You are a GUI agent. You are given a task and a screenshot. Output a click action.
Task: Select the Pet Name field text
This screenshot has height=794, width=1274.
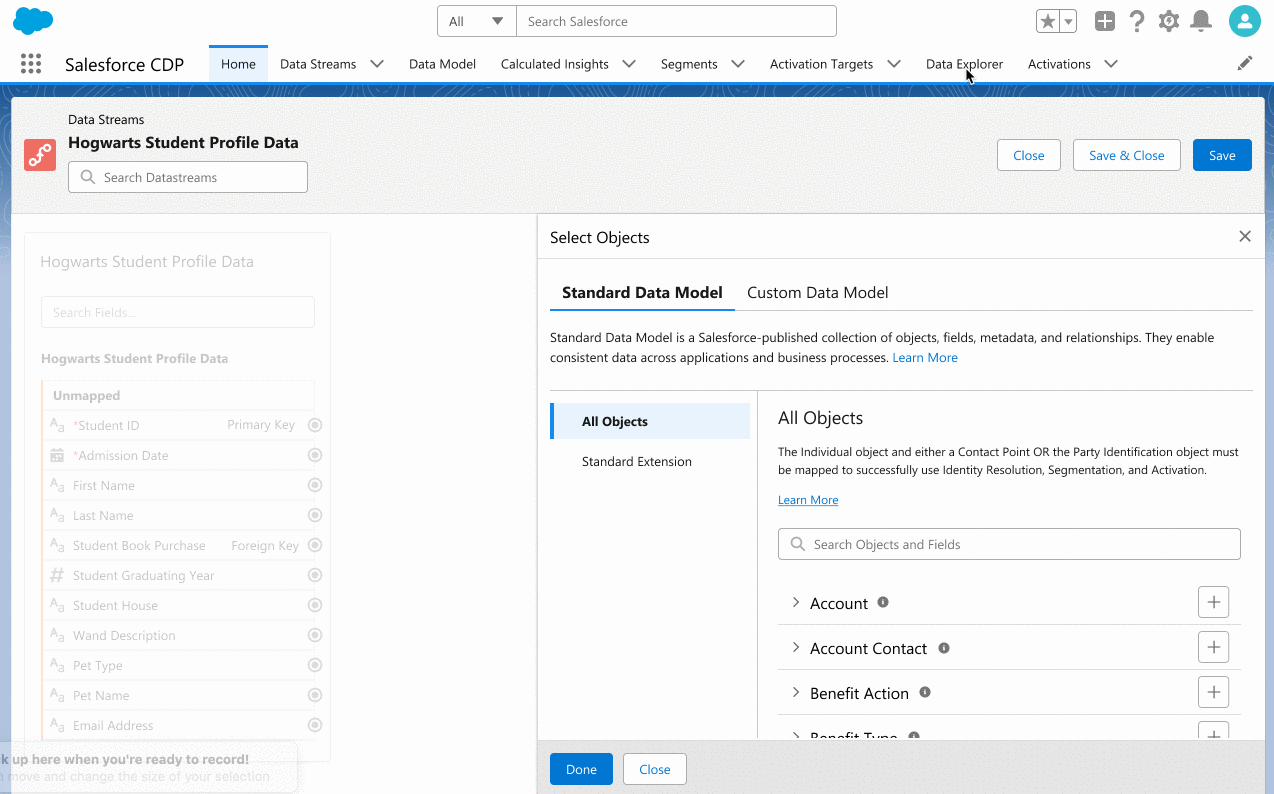tap(101, 695)
